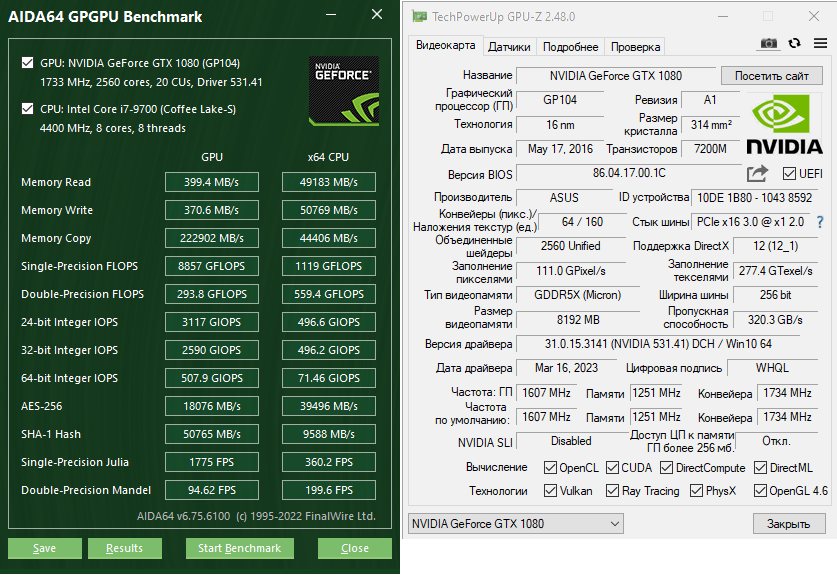
Task: Click CPU Memory Read value 49183 MB/s
Action: tap(329, 182)
